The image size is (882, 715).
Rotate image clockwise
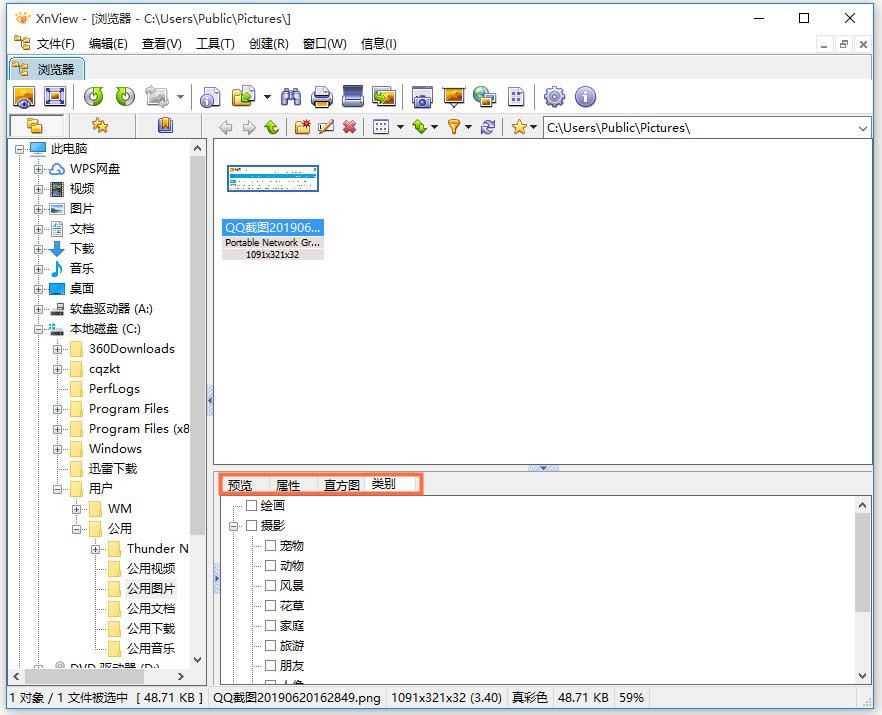125,97
